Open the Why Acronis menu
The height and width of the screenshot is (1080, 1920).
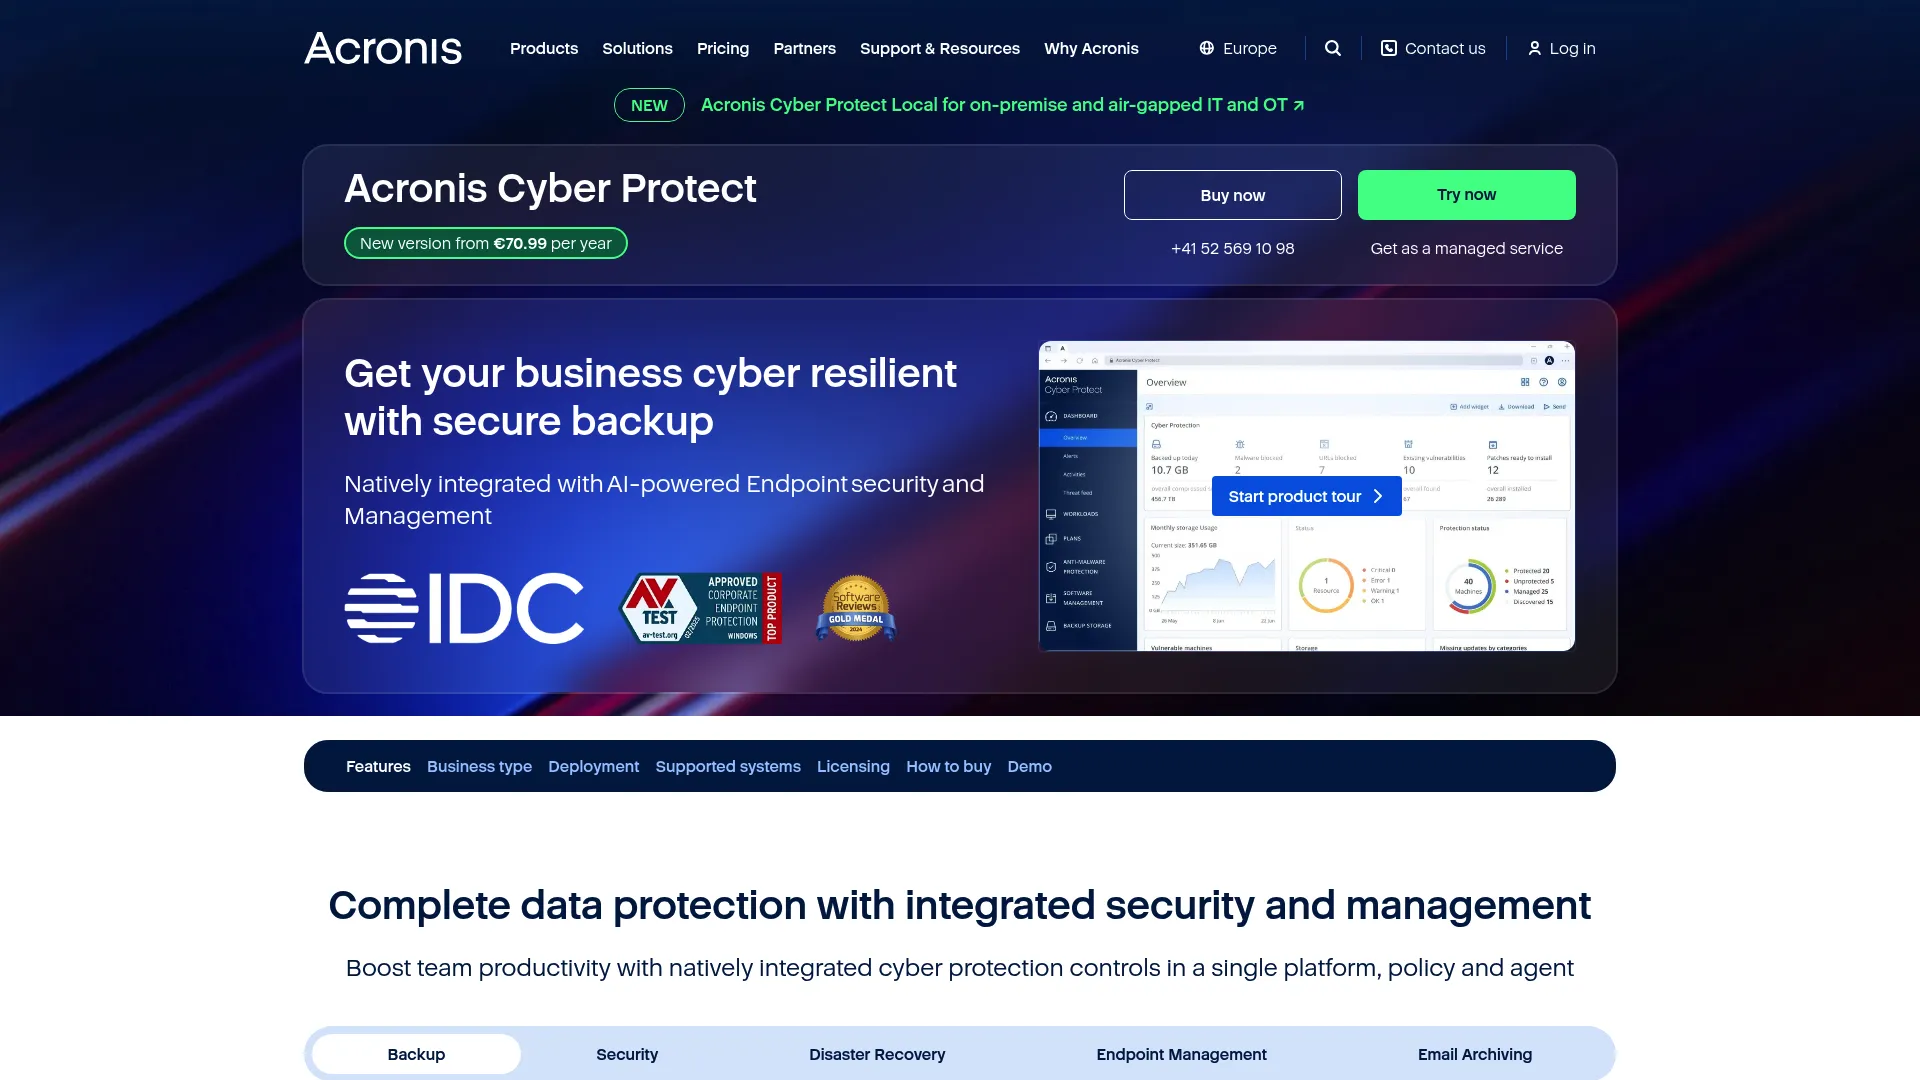click(x=1091, y=48)
